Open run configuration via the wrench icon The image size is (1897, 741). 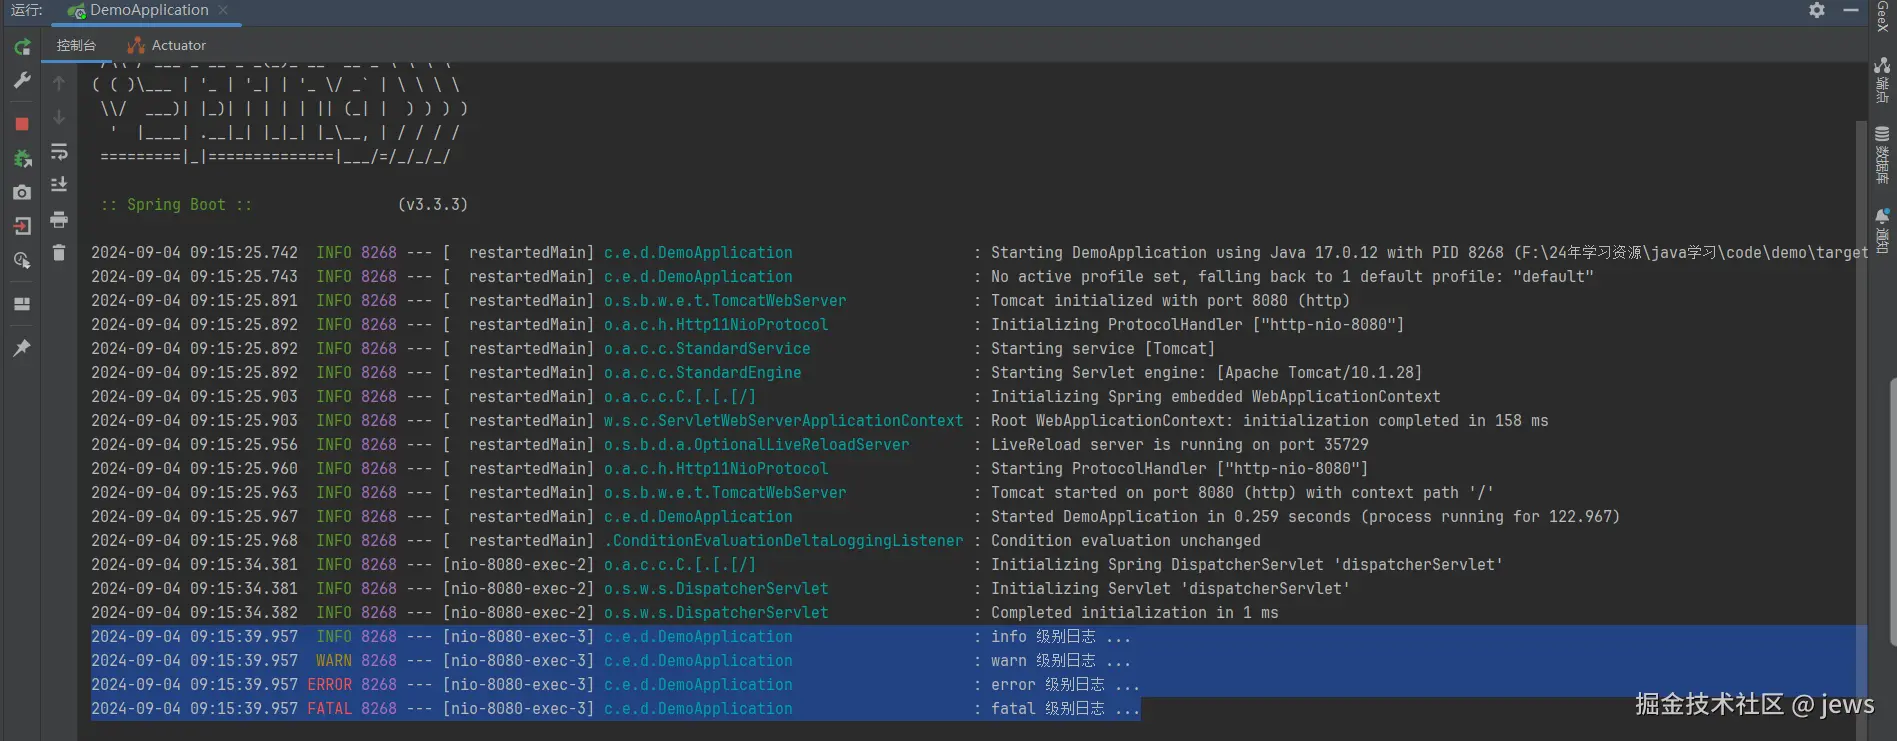[x=22, y=81]
